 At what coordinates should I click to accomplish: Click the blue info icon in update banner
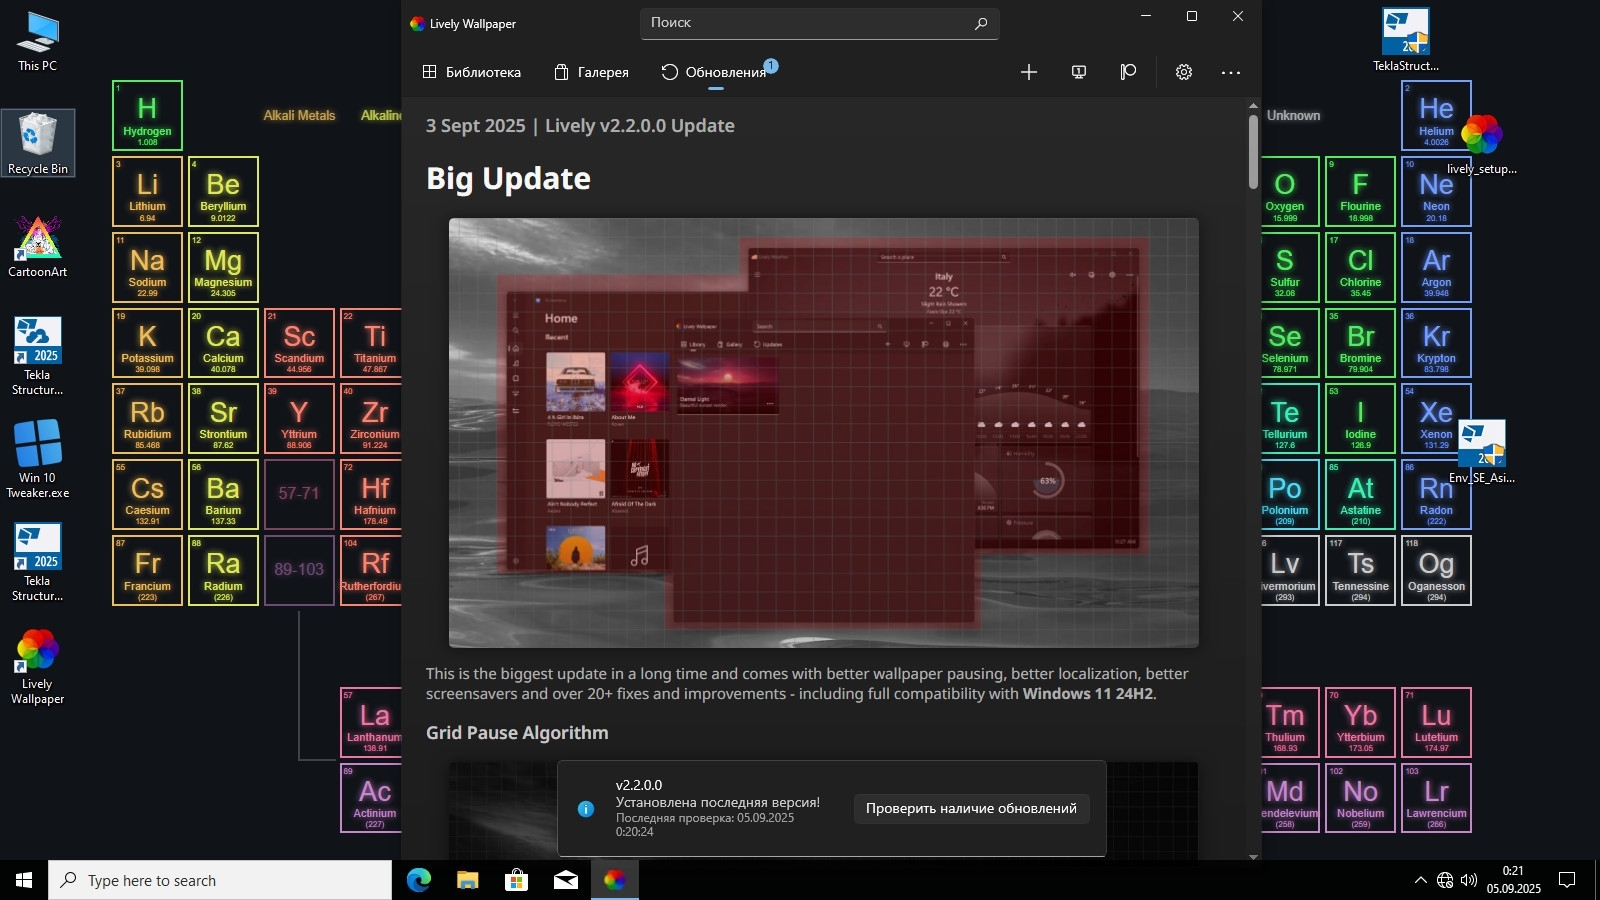[586, 808]
